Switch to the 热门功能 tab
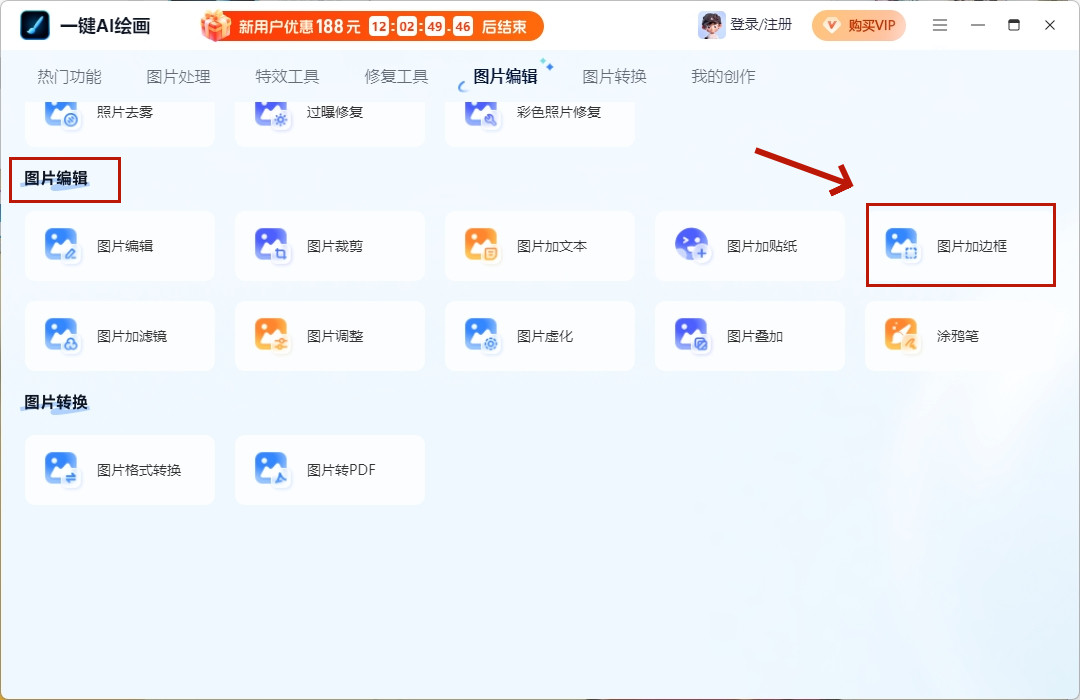Viewport: 1080px width, 700px height. (69, 76)
